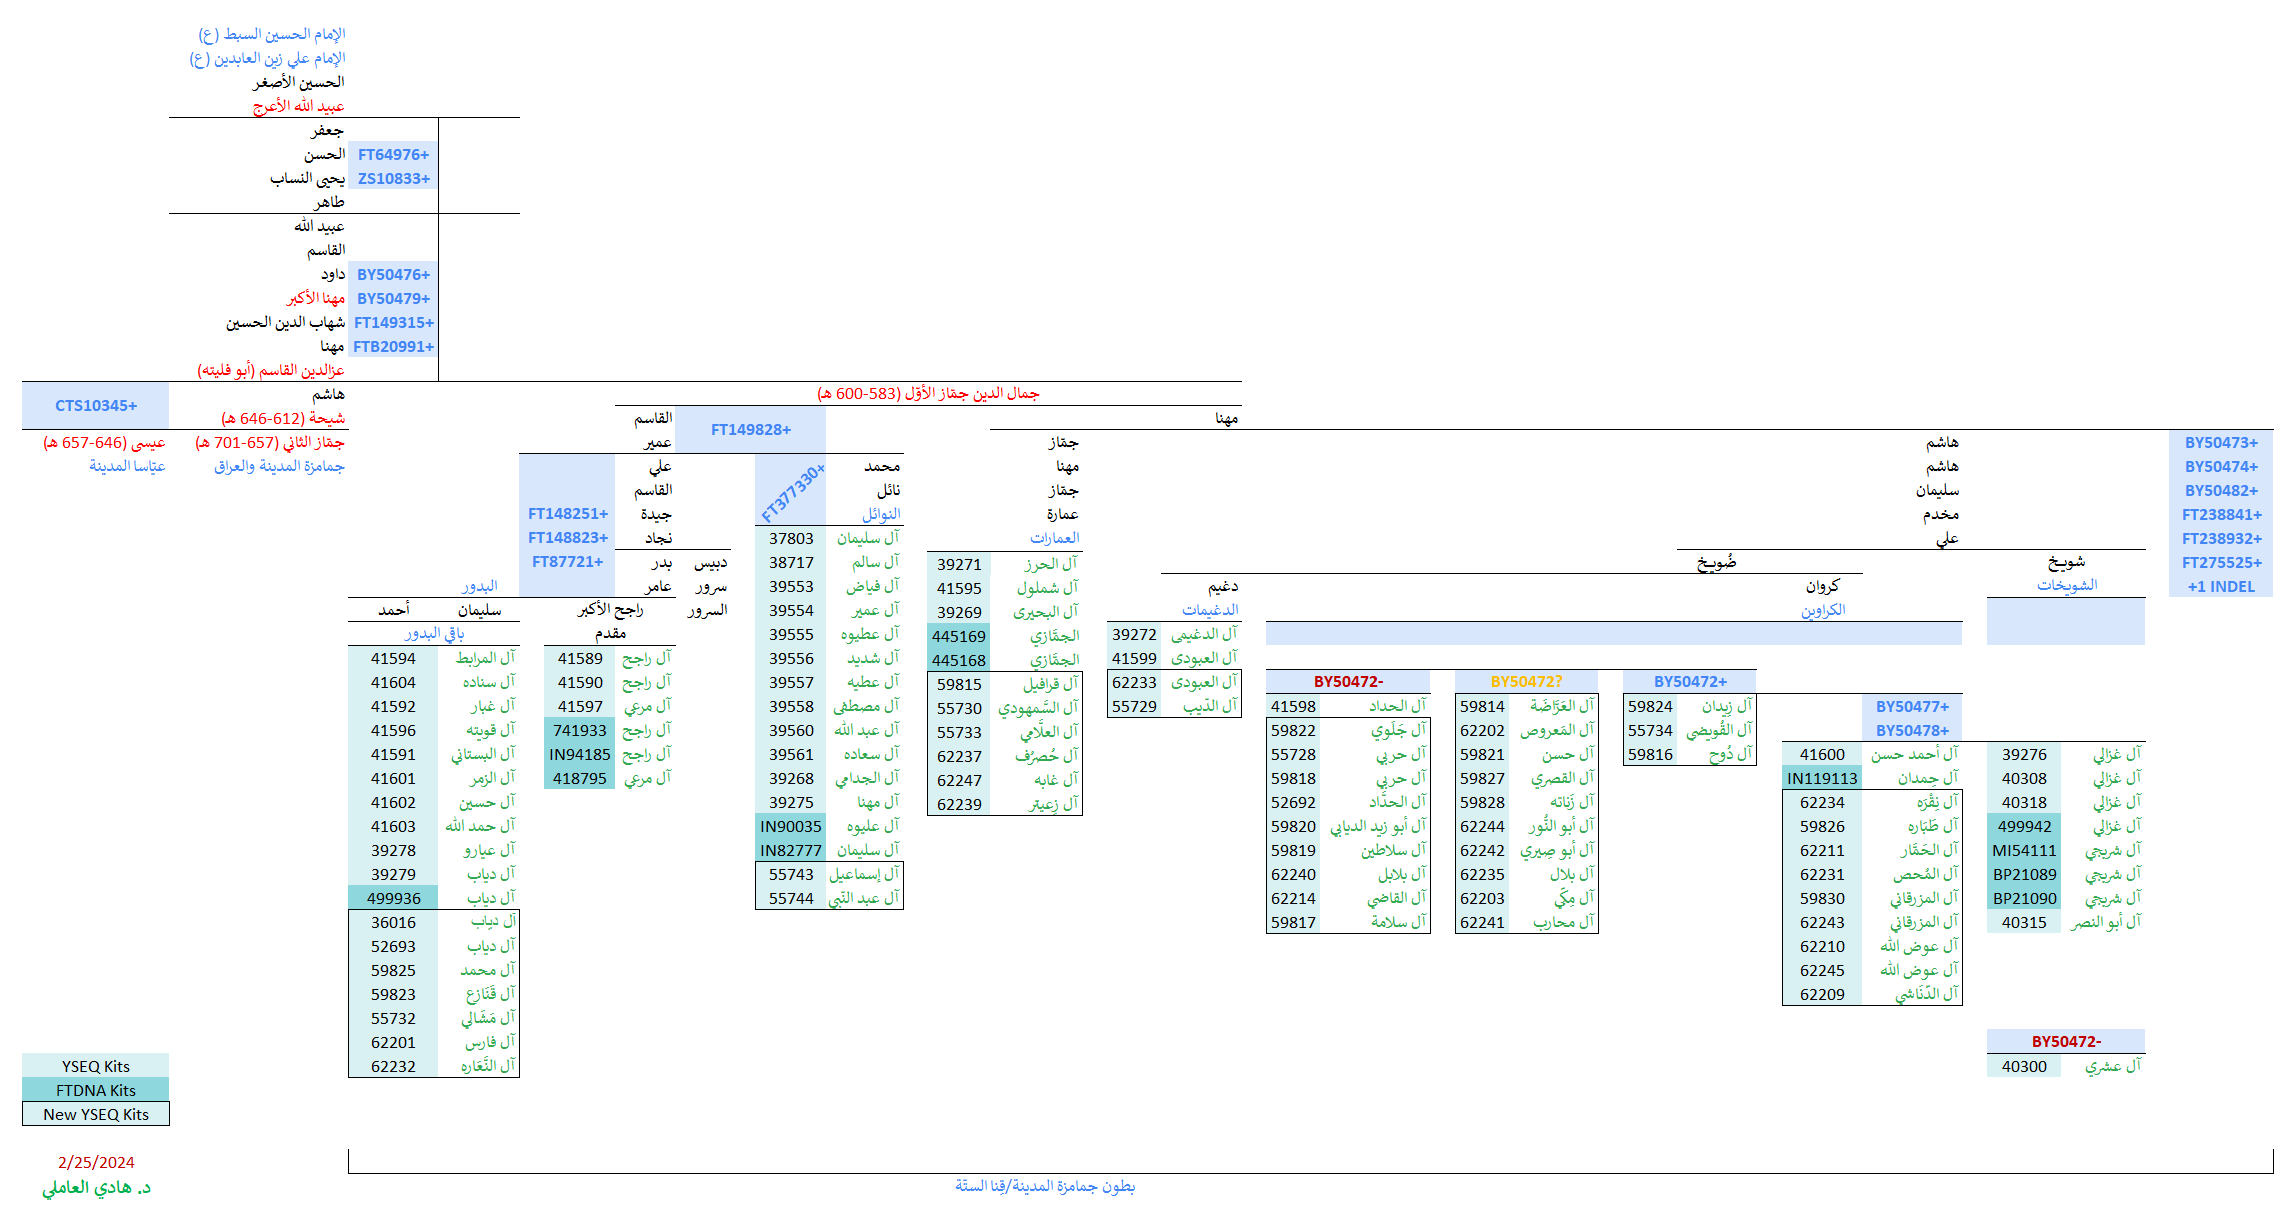Select the FT275525+ marker label
This screenshot has width=2296, height=1220.
tap(2221, 563)
